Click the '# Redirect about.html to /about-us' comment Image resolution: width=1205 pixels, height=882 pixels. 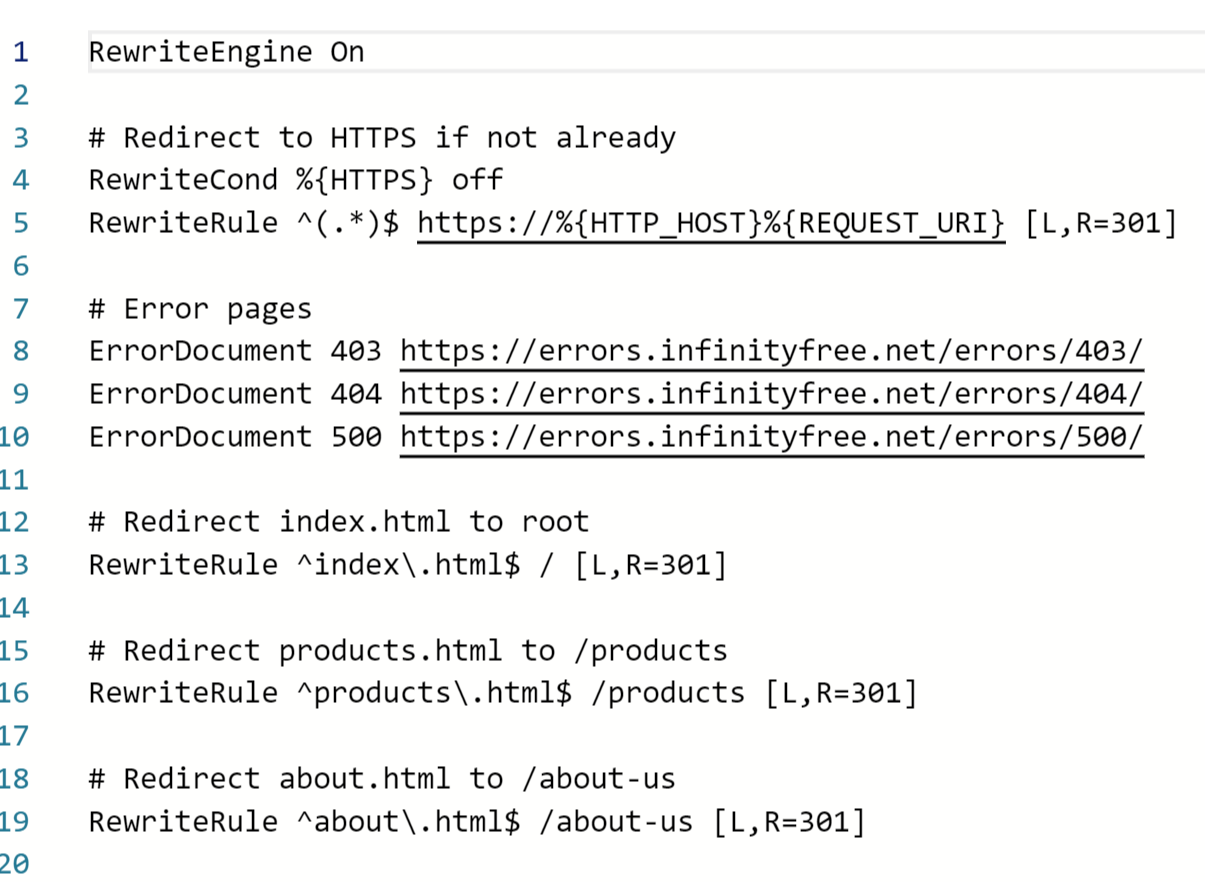(382, 780)
